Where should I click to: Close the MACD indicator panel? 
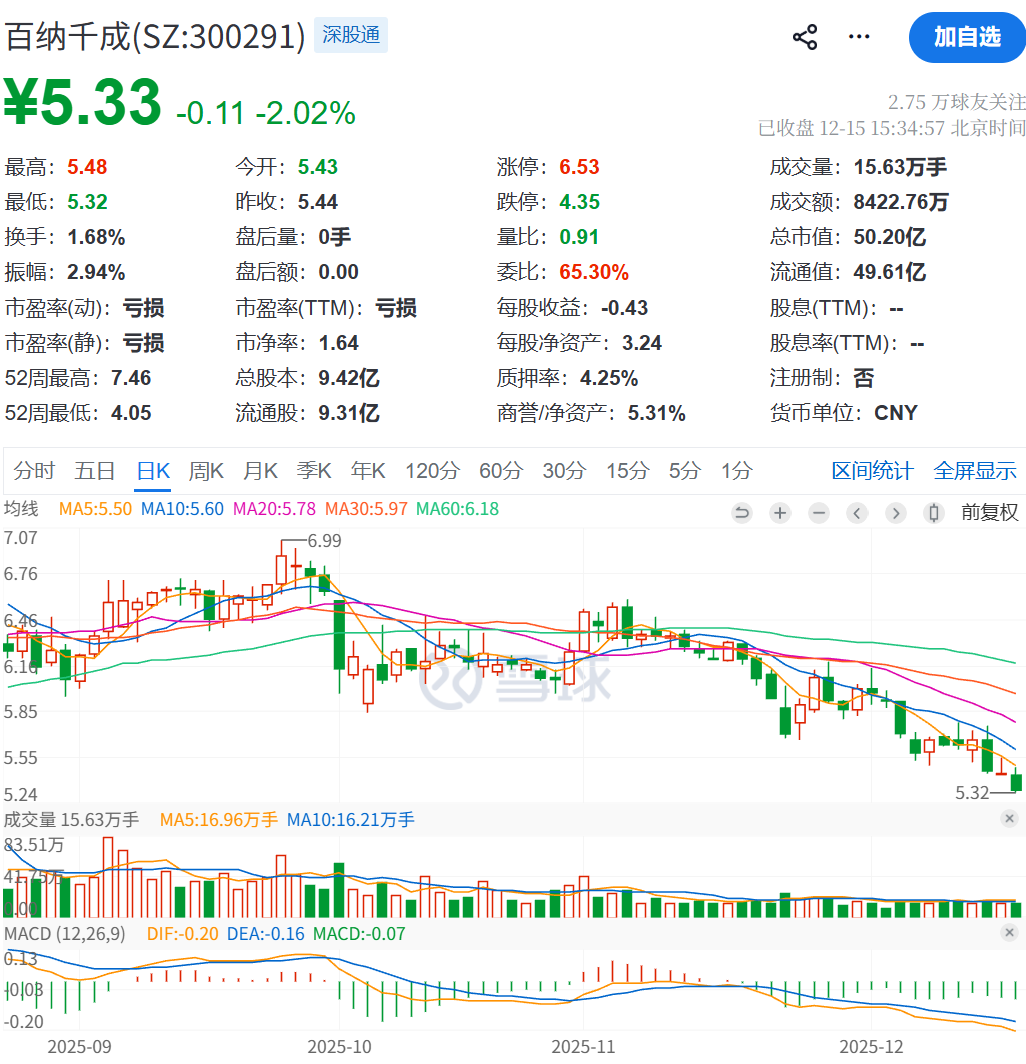[1010, 933]
